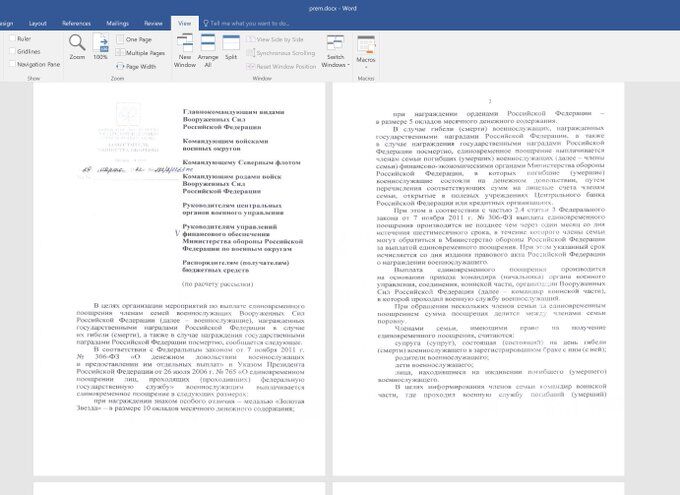680x495 pixels.
Task: Arrange All open windows
Action: (208, 51)
